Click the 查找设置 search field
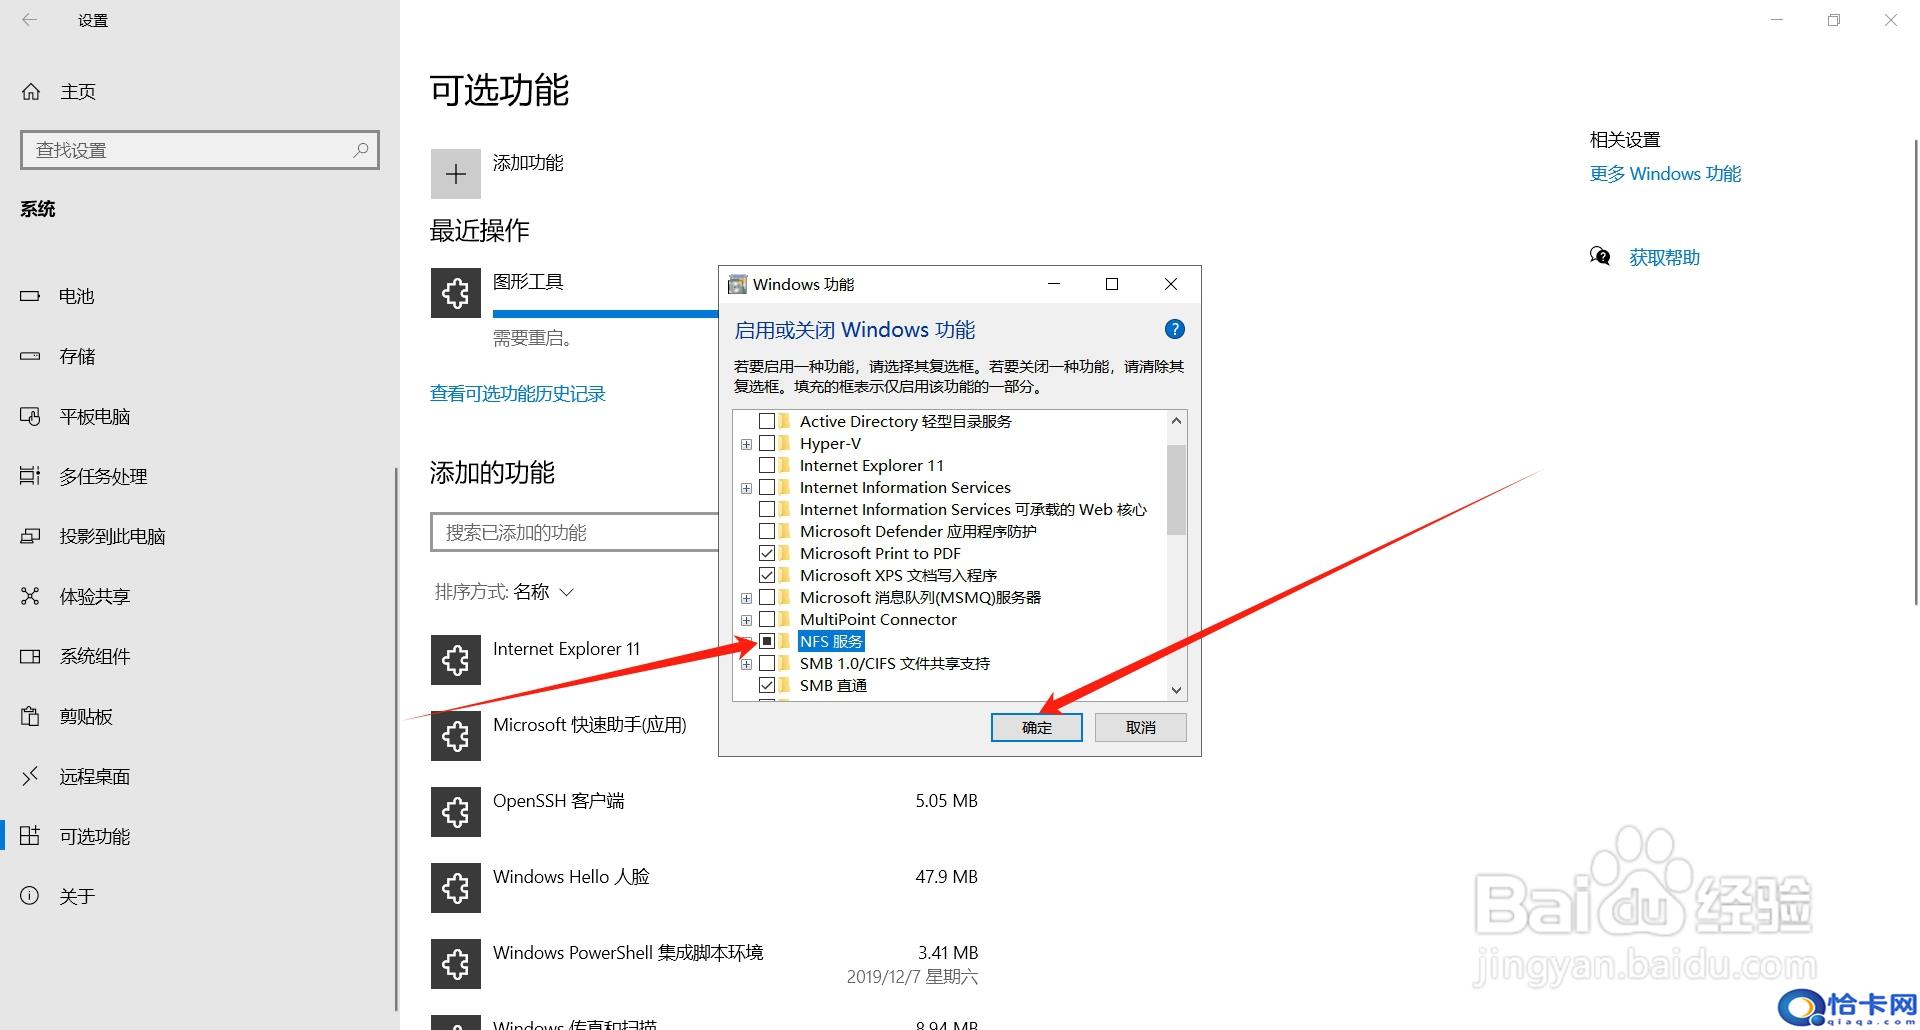 pyautogui.click(x=200, y=150)
